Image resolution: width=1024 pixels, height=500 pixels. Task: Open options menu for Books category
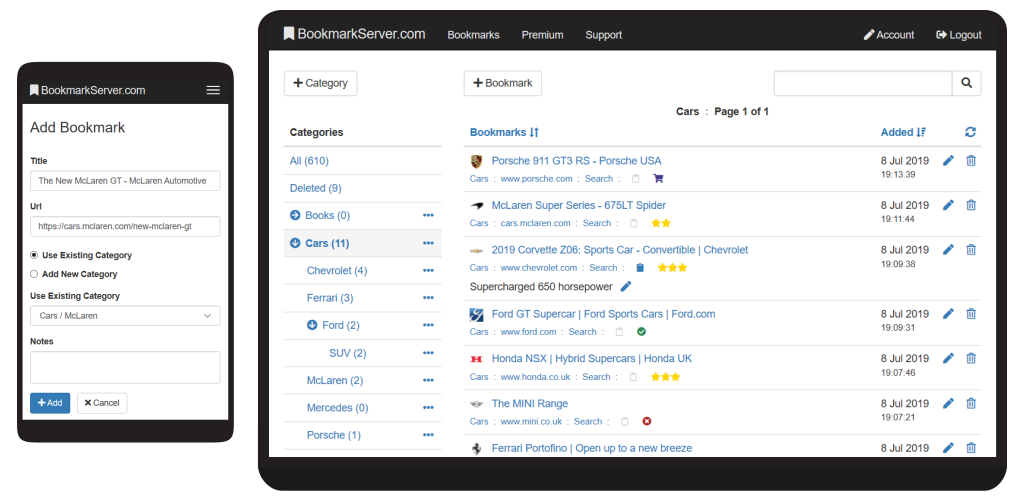[428, 215]
